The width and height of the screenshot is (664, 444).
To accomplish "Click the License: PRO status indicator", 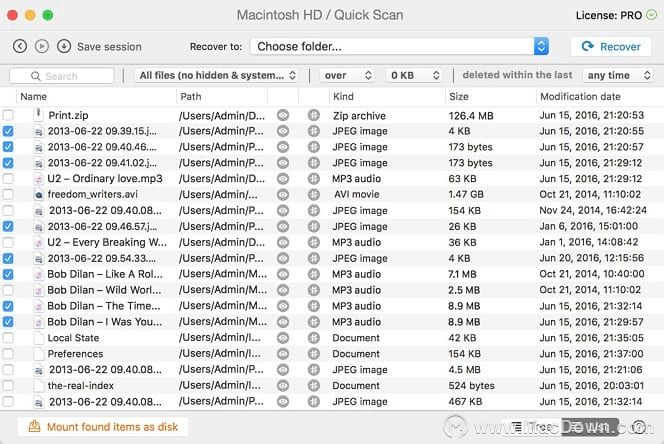I will (x=616, y=15).
